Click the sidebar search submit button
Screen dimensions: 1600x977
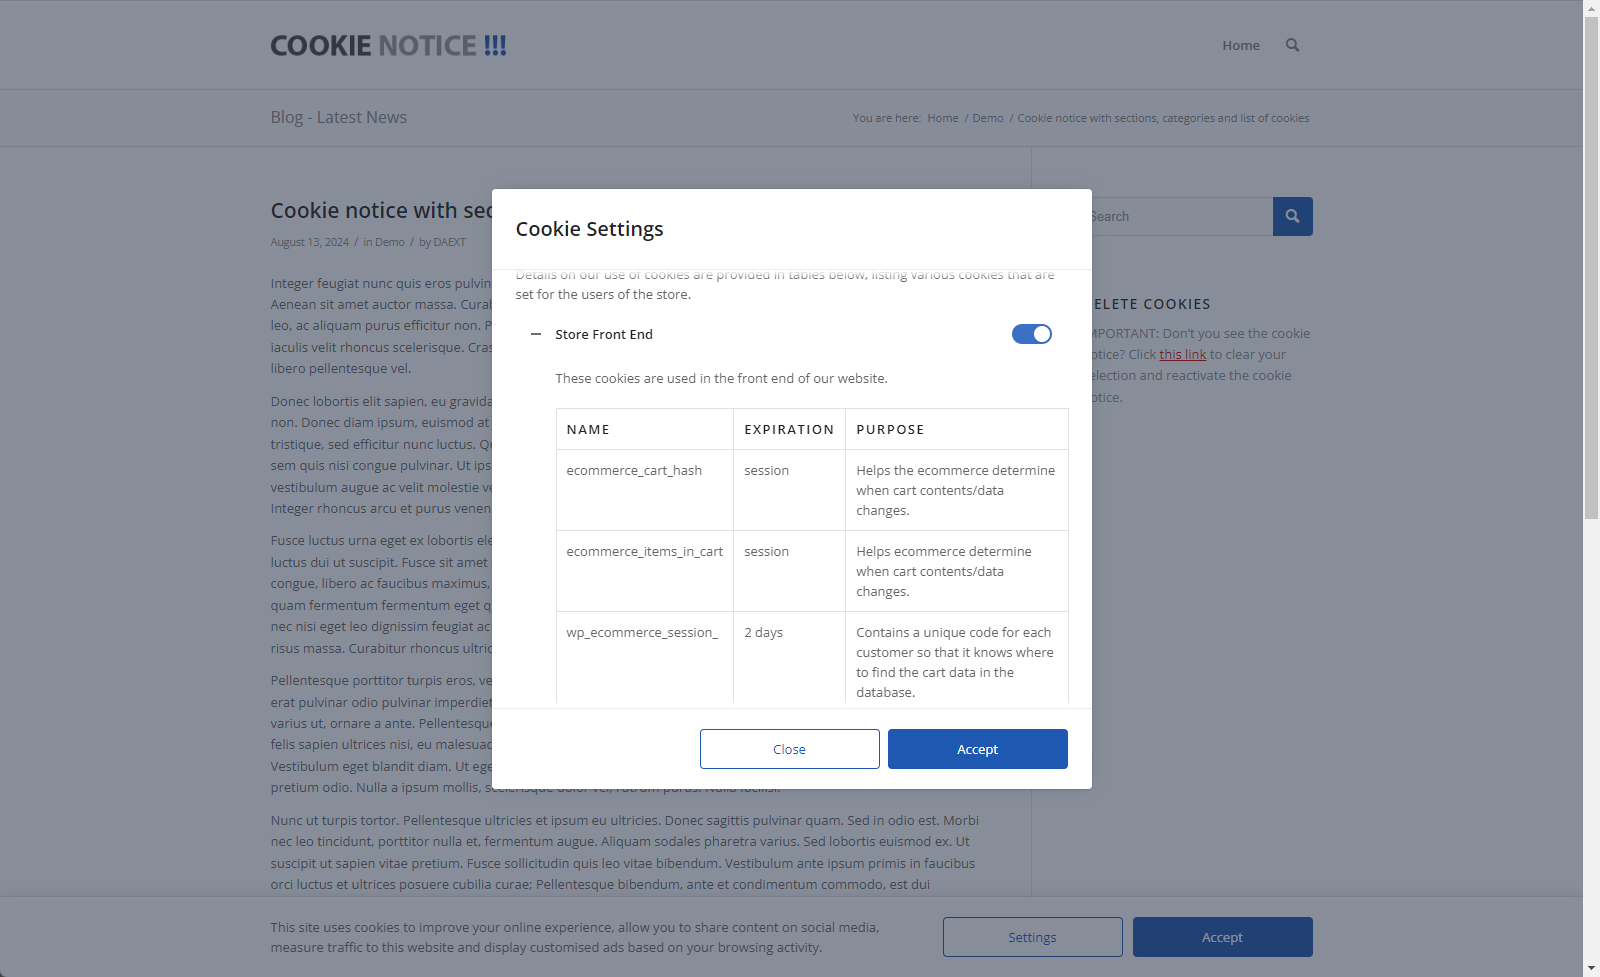click(1292, 216)
